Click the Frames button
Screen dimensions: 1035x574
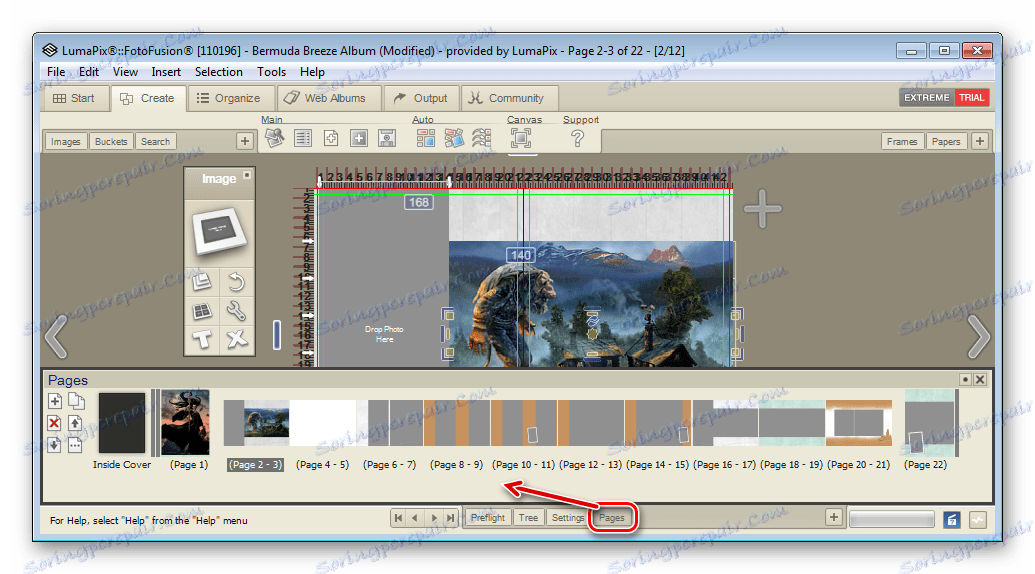tap(902, 141)
